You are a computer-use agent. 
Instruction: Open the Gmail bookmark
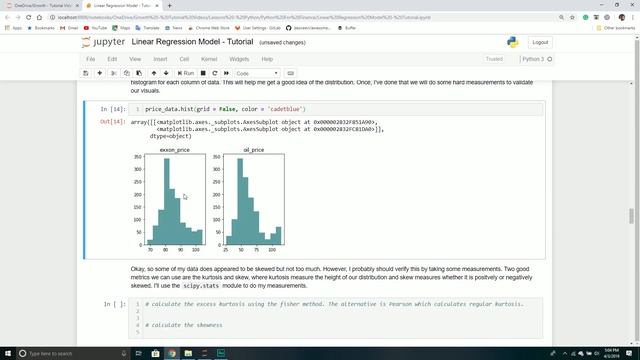(x=69, y=28)
